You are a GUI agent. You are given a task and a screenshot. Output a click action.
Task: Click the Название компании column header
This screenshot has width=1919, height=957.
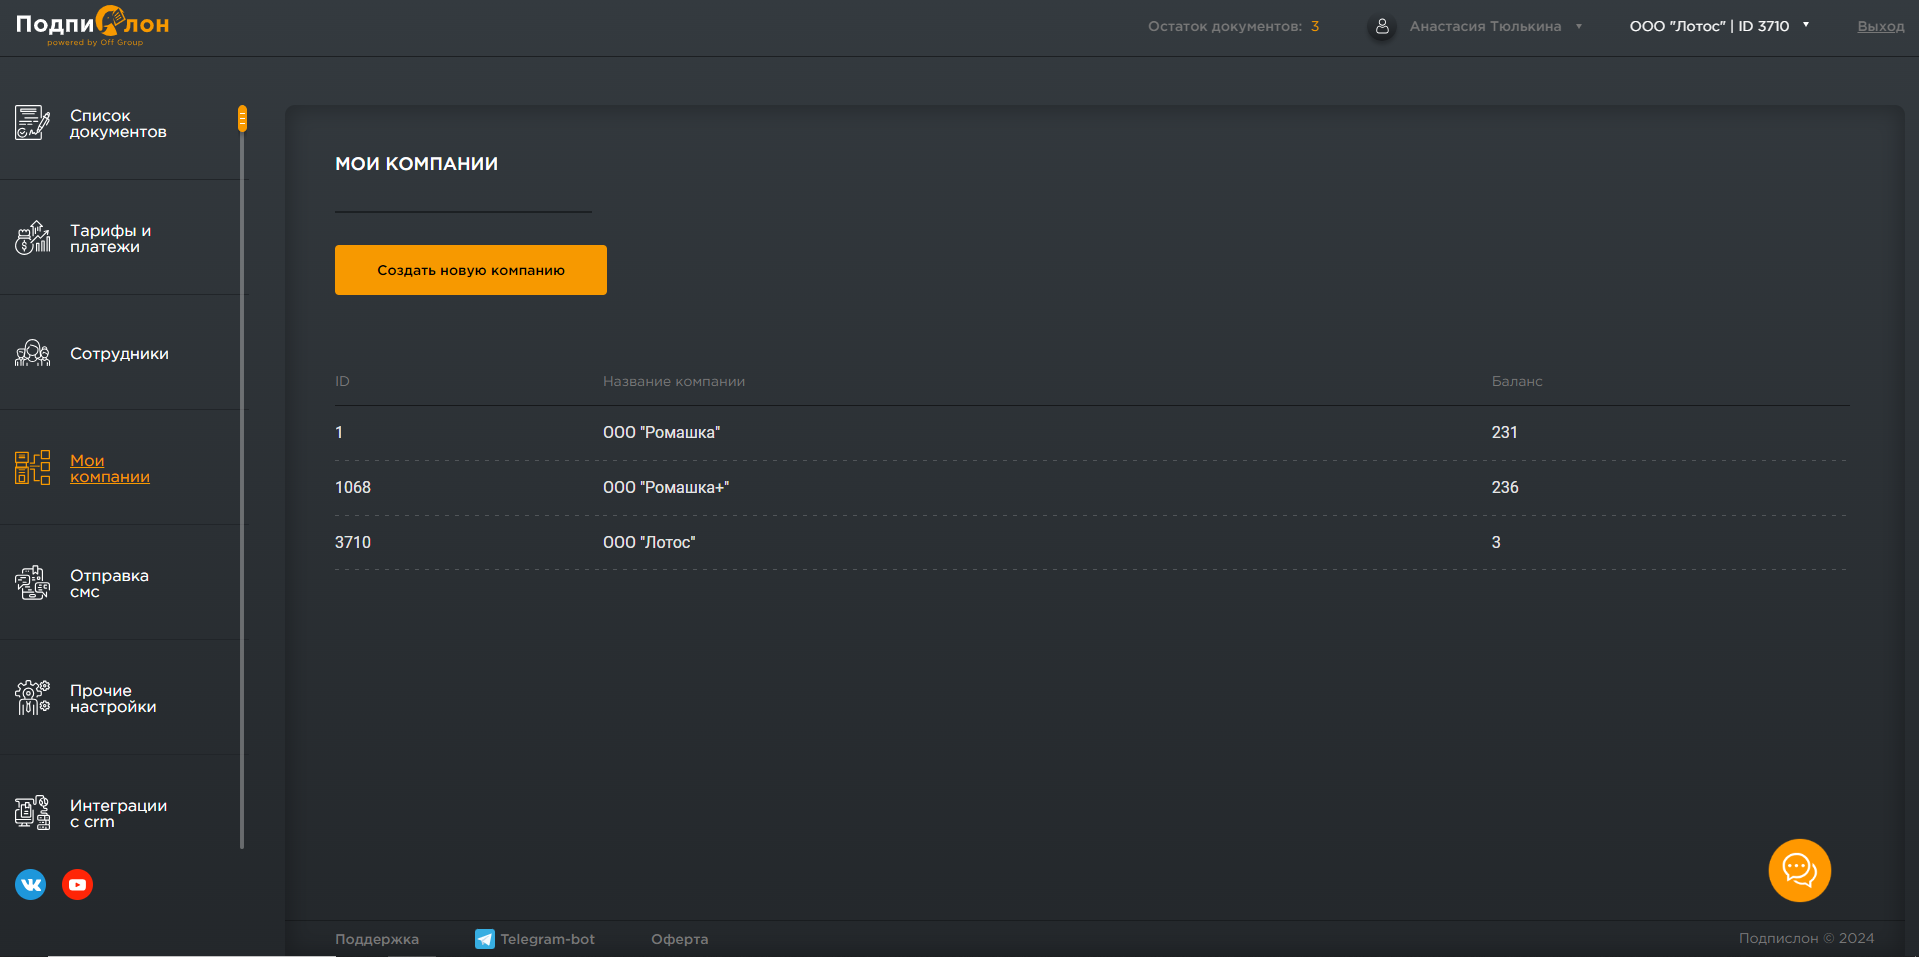pos(674,382)
